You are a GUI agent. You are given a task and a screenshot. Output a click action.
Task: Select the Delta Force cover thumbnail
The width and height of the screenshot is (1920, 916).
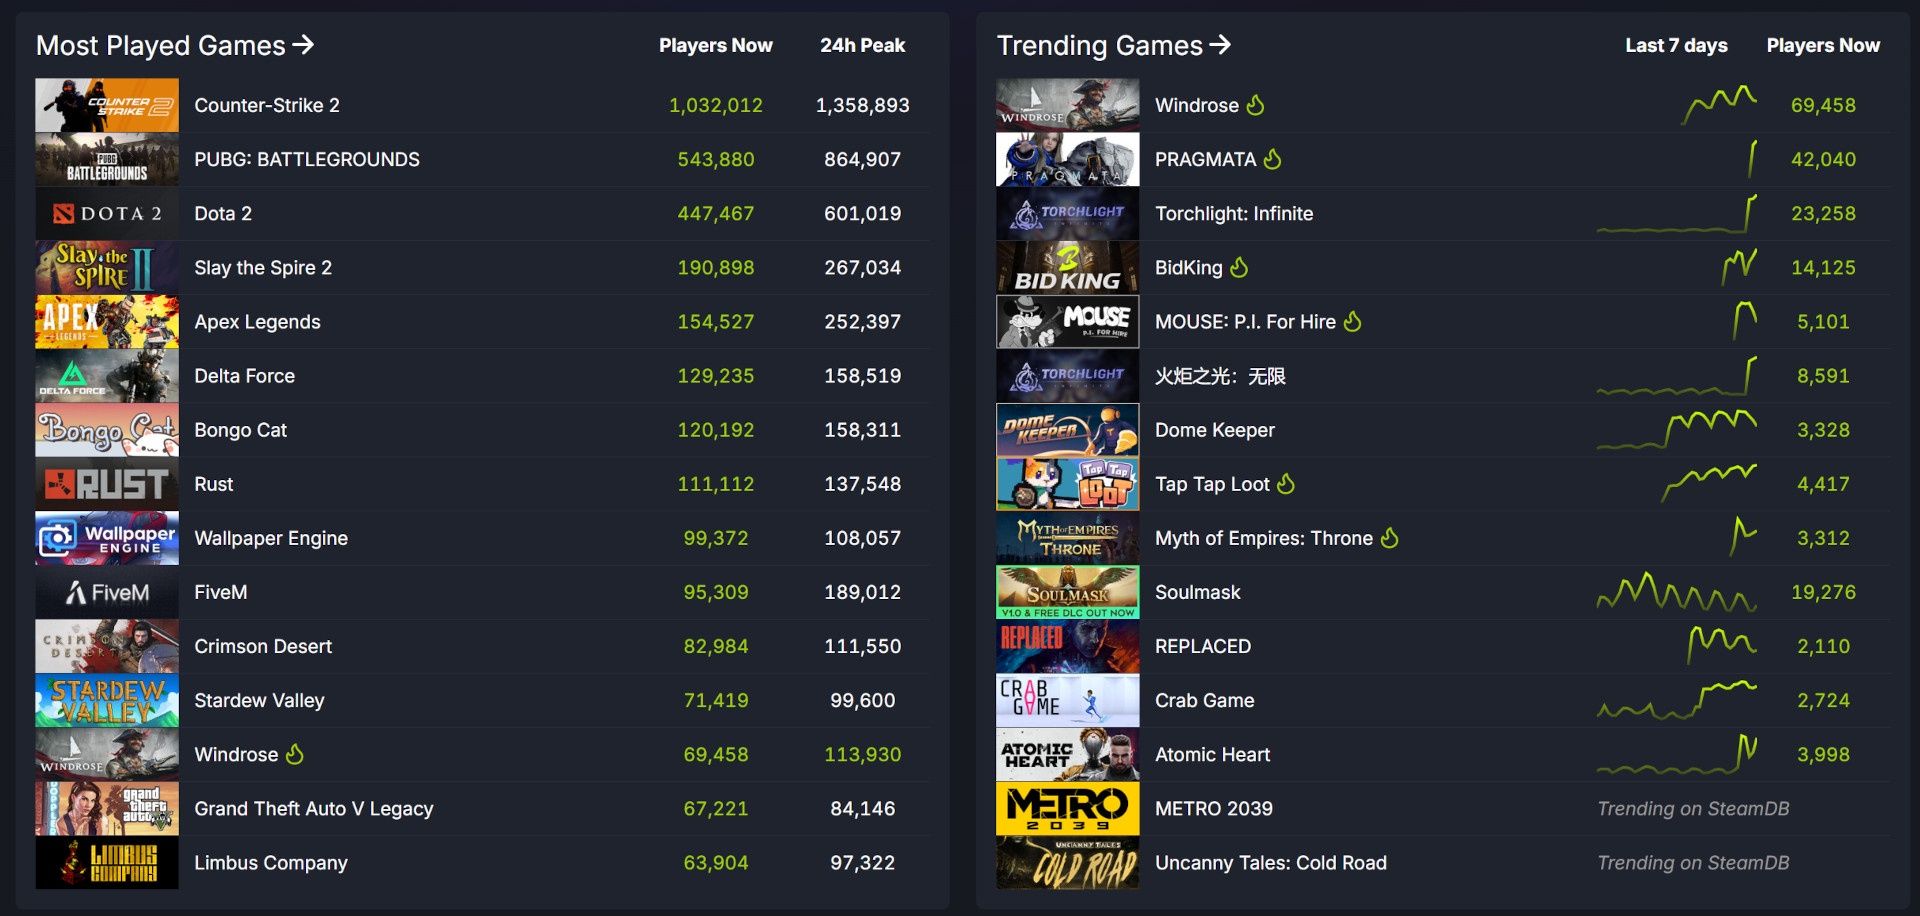pos(107,375)
